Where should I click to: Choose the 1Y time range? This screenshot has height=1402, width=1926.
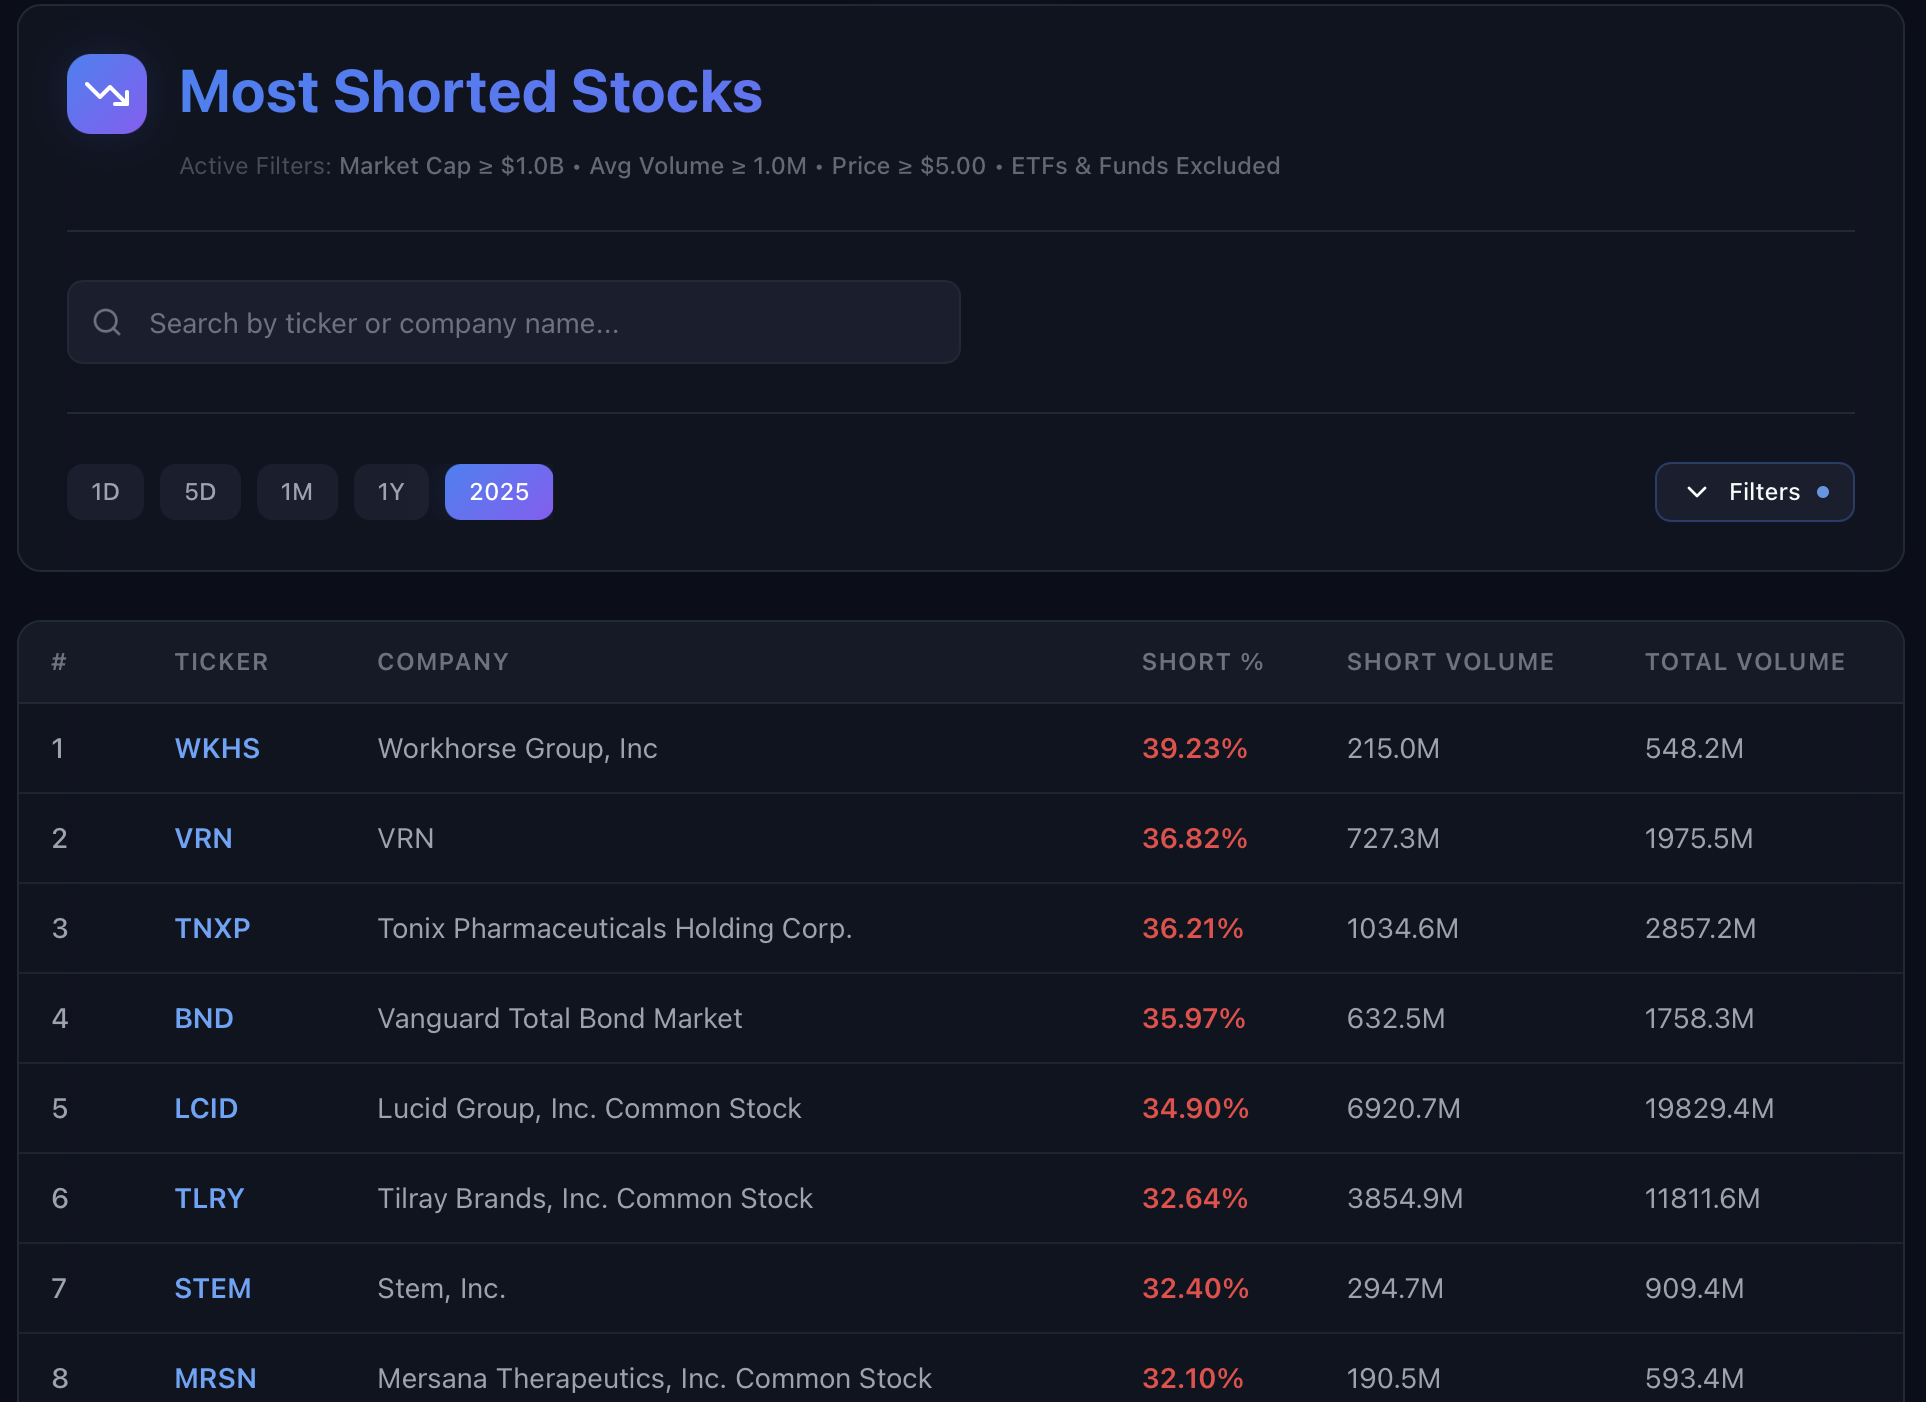391,492
